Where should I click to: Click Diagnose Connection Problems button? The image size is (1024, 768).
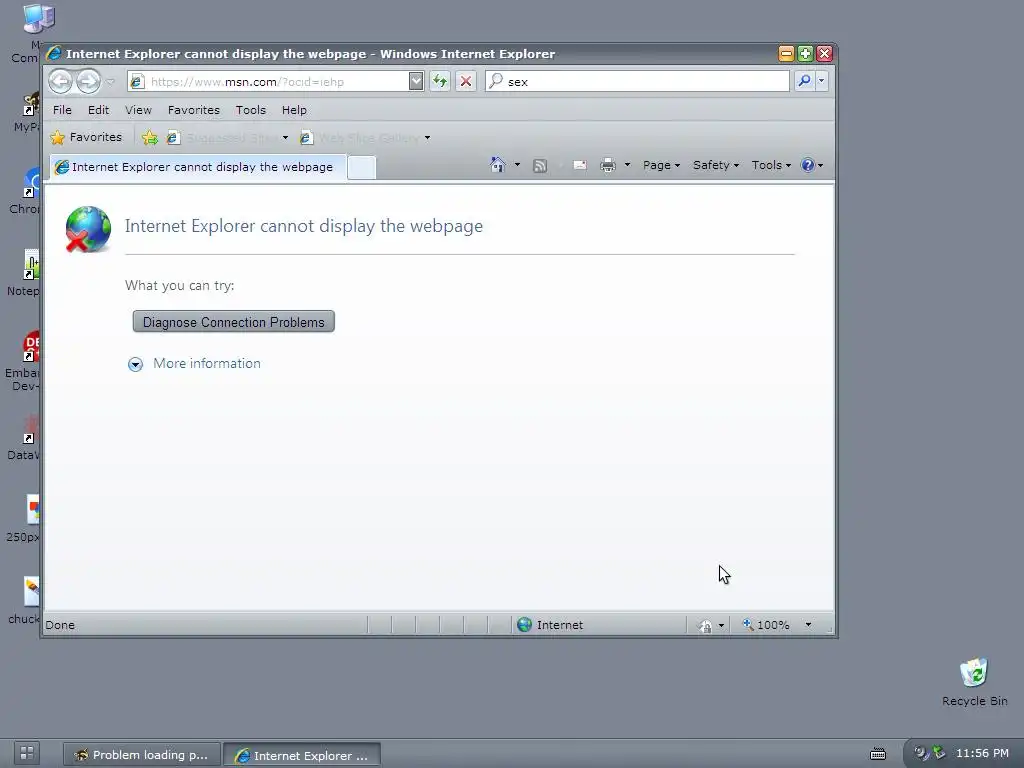(x=234, y=322)
